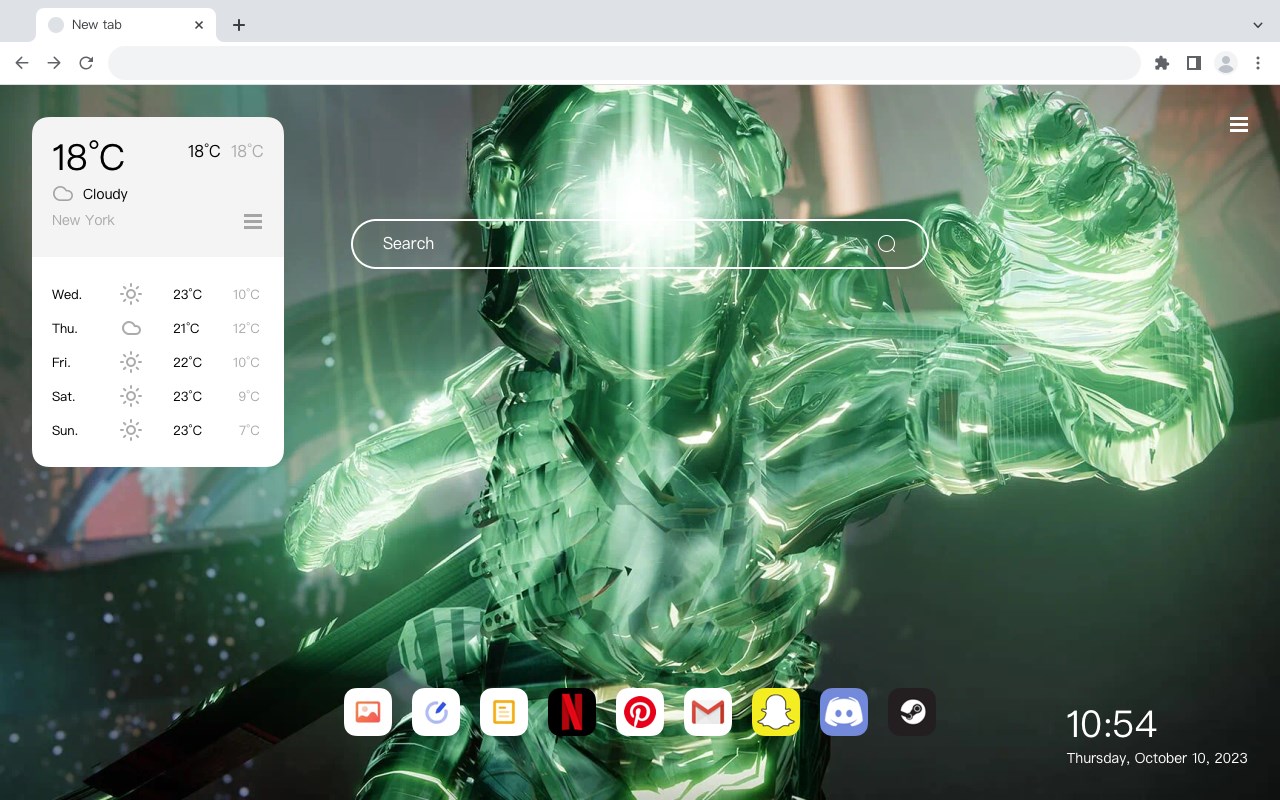
Task: Select the Wed. forecast row label
Action: tap(67, 294)
